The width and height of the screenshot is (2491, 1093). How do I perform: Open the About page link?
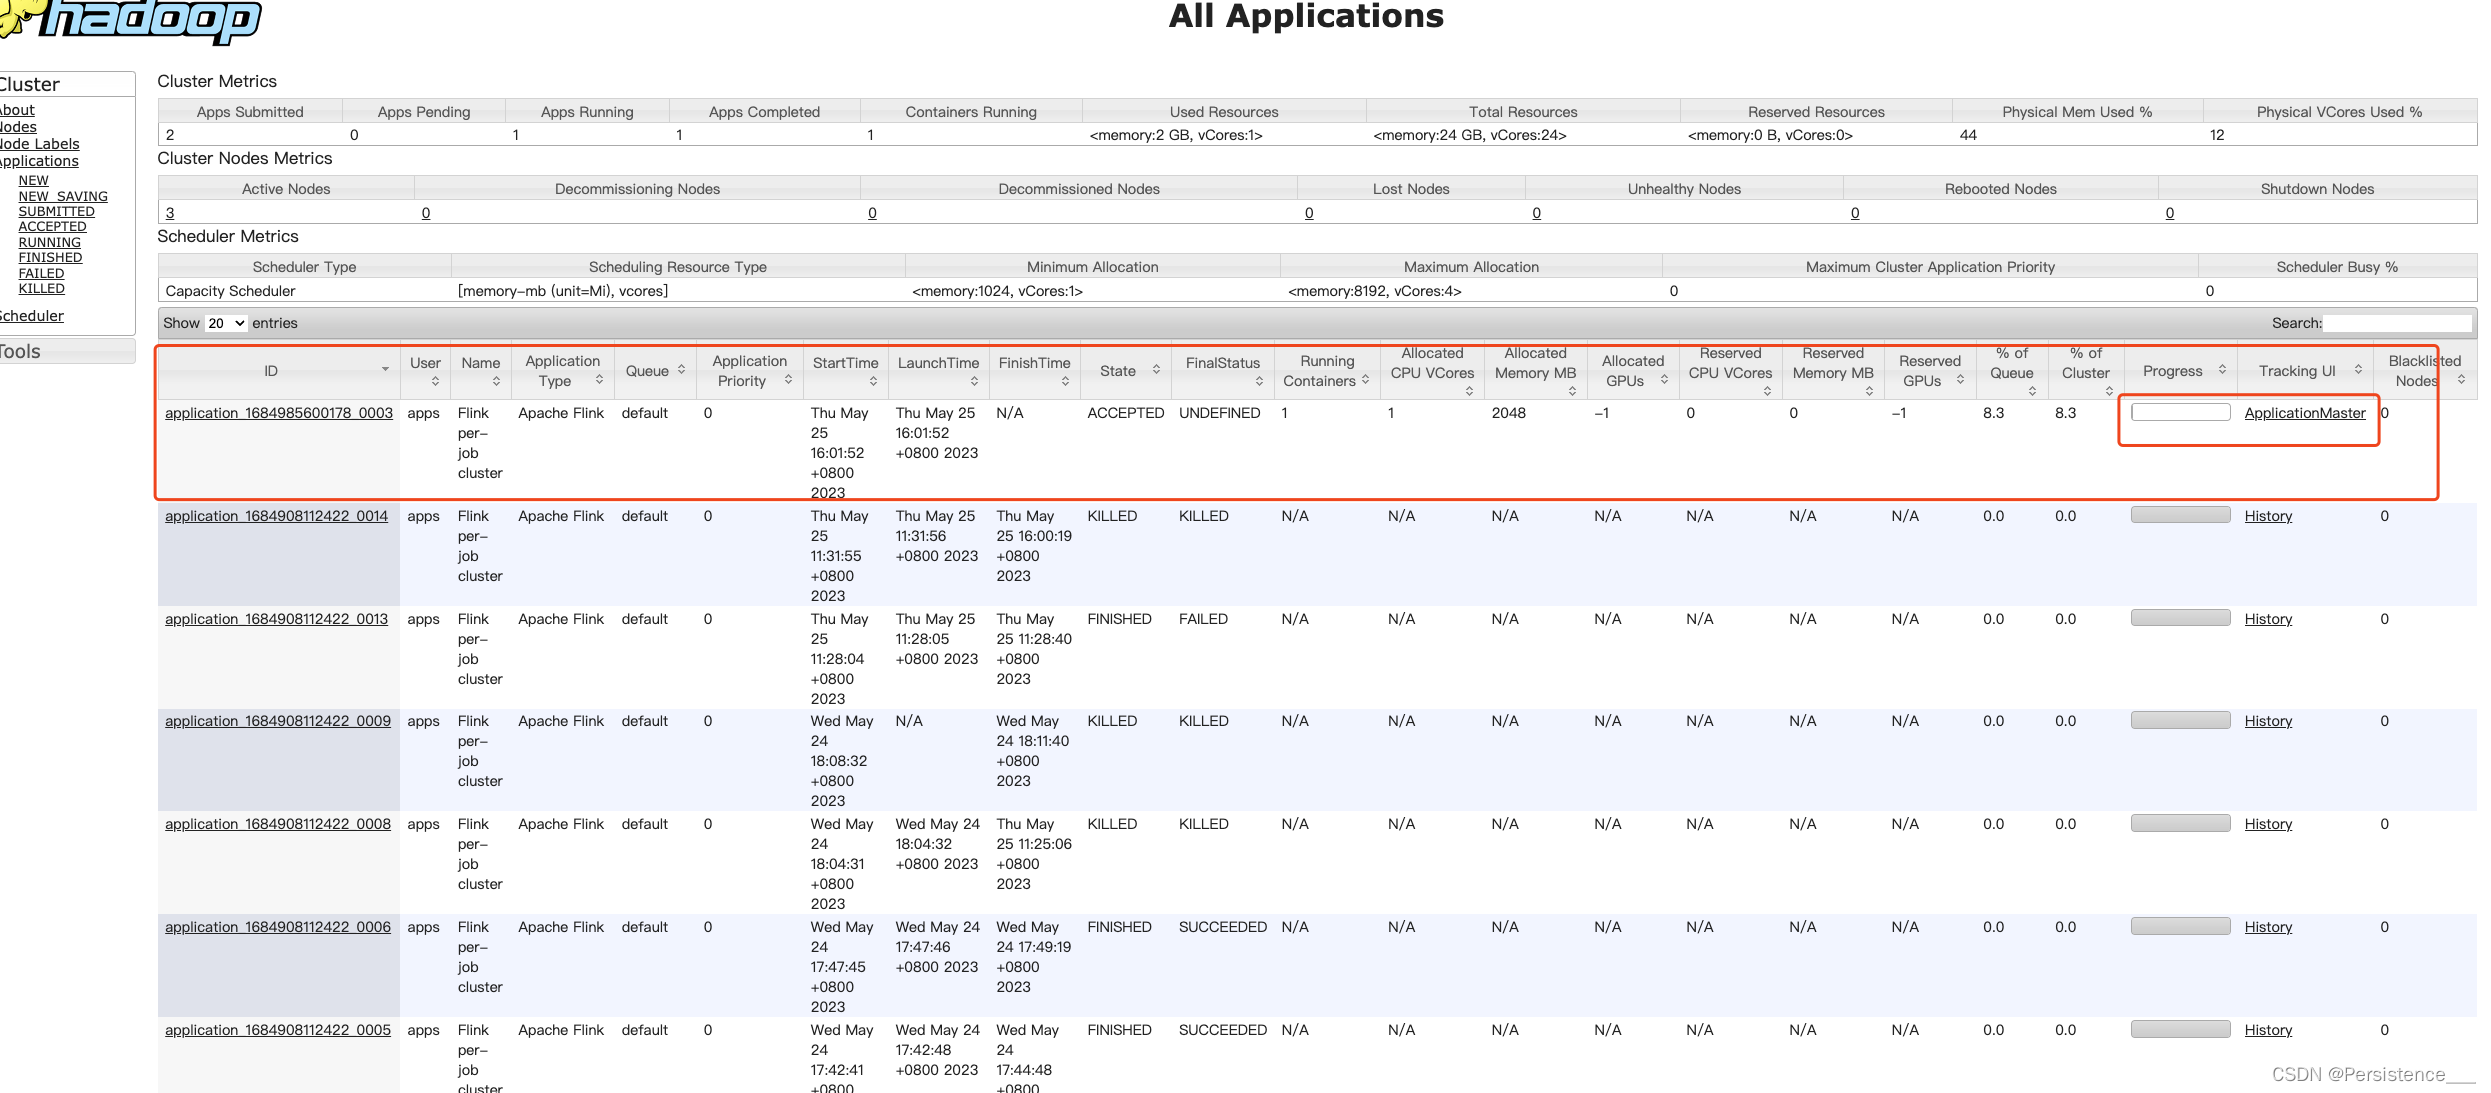coord(17,110)
